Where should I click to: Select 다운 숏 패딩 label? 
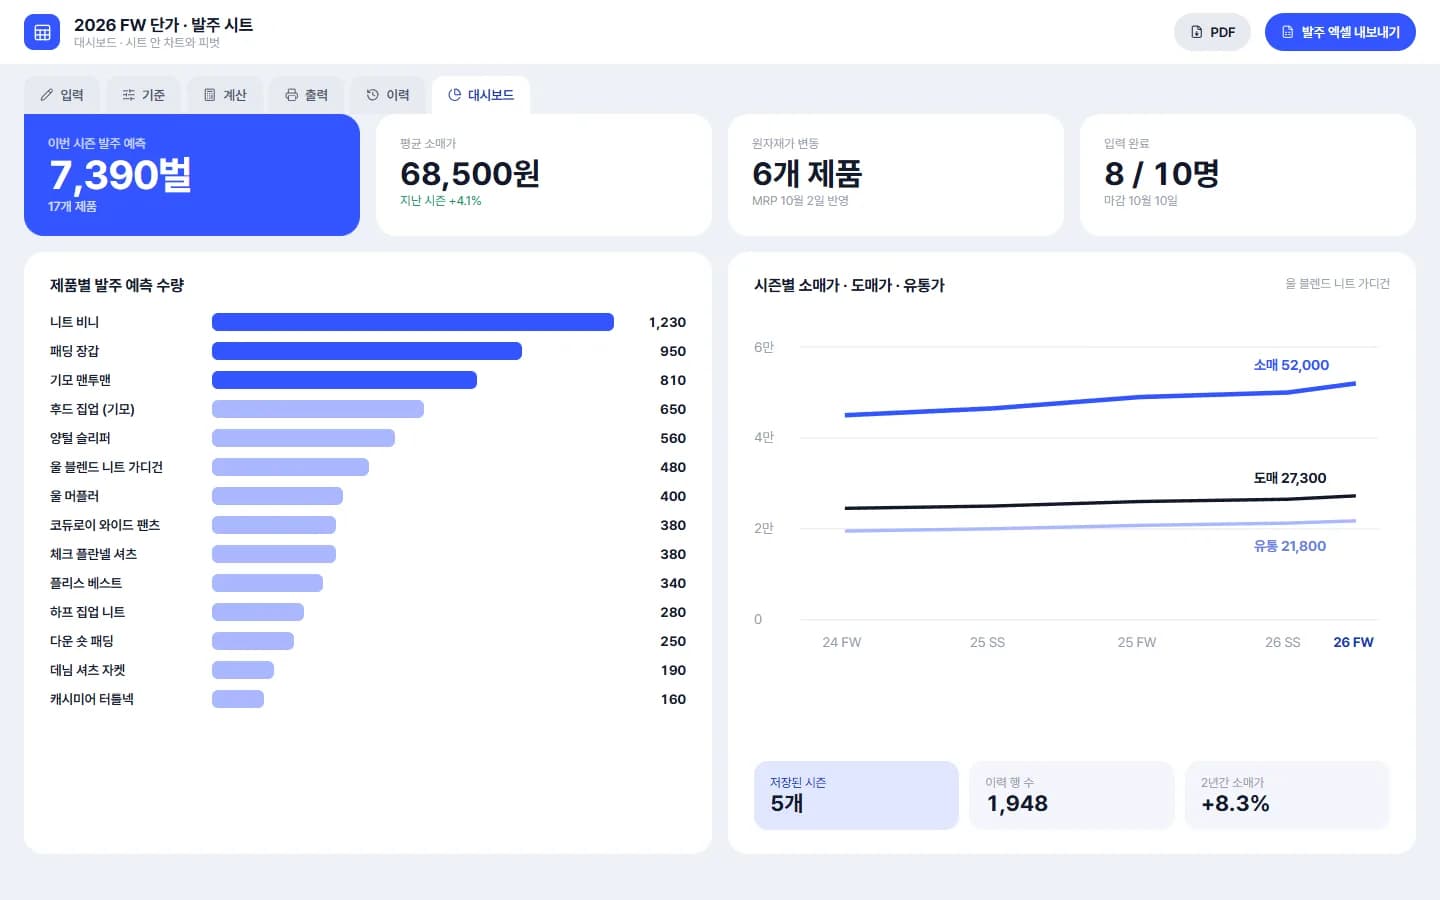(x=82, y=641)
